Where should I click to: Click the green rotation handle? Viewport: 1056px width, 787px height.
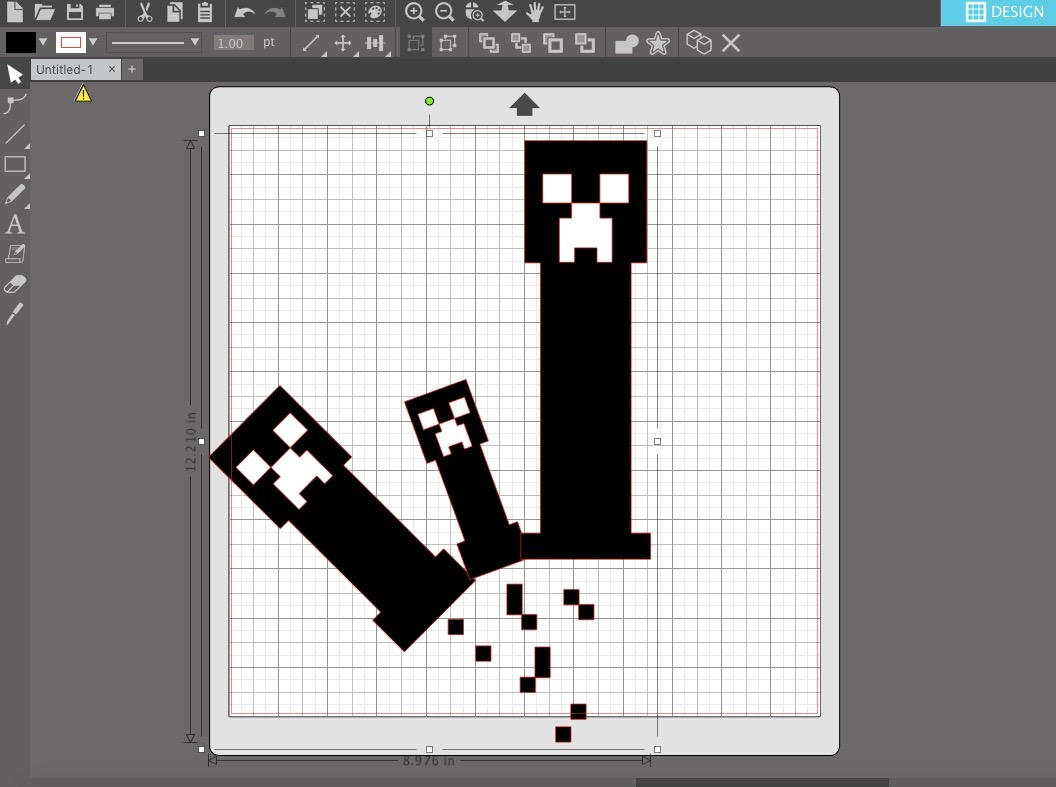[x=430, y=101]
